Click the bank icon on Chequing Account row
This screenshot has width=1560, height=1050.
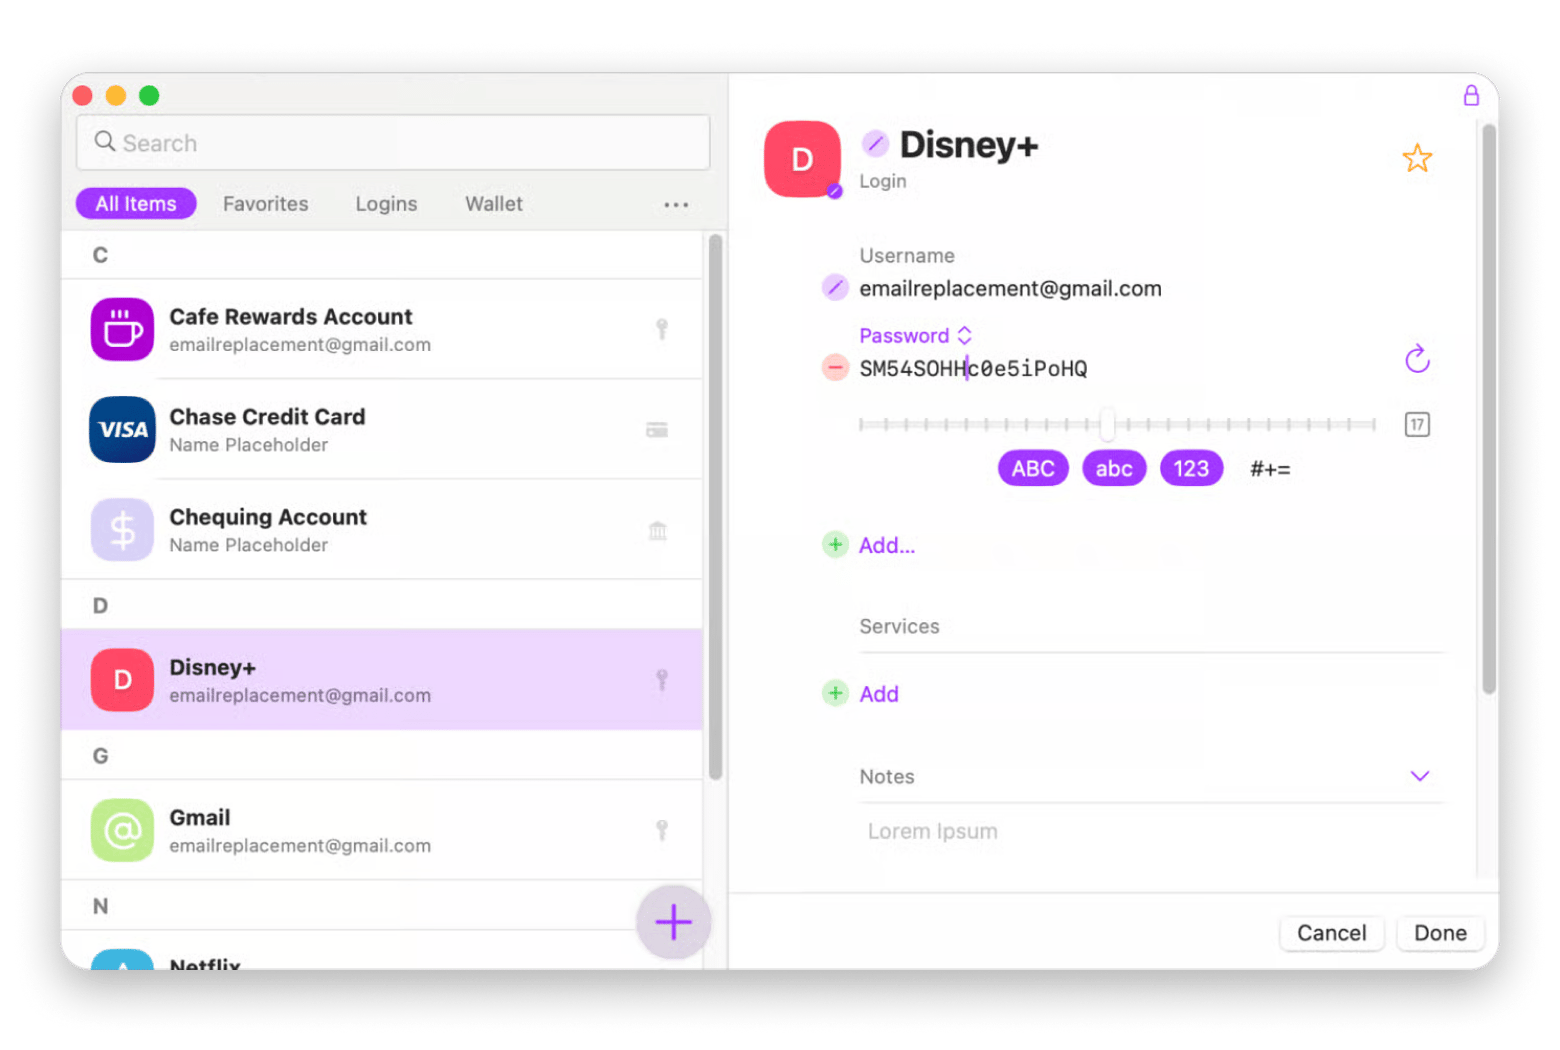click(x=657, y=530)
